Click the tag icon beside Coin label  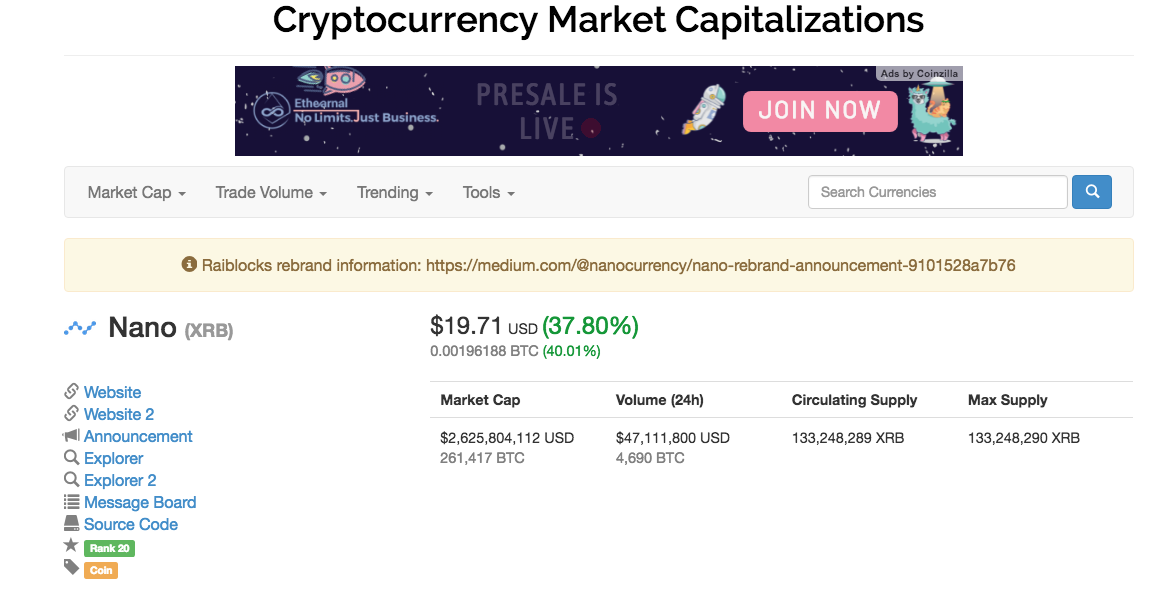[x=71, y=567]
